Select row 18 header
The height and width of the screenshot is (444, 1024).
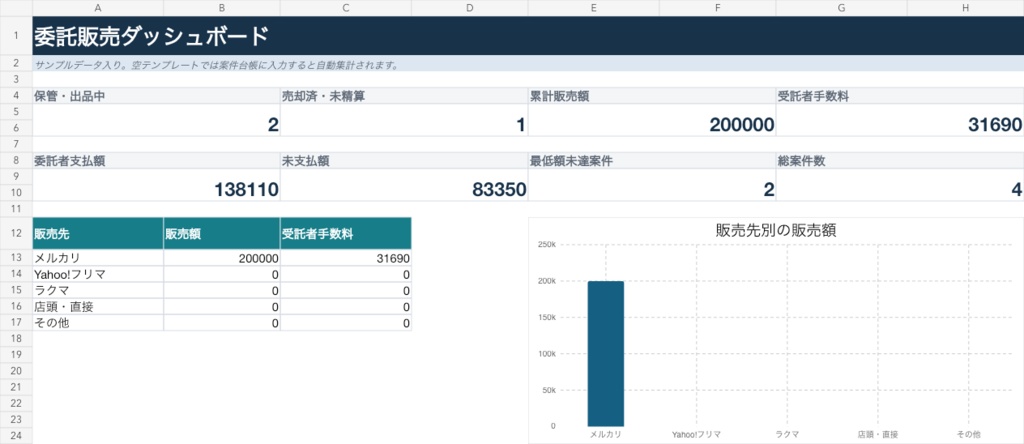click(16, 339)
